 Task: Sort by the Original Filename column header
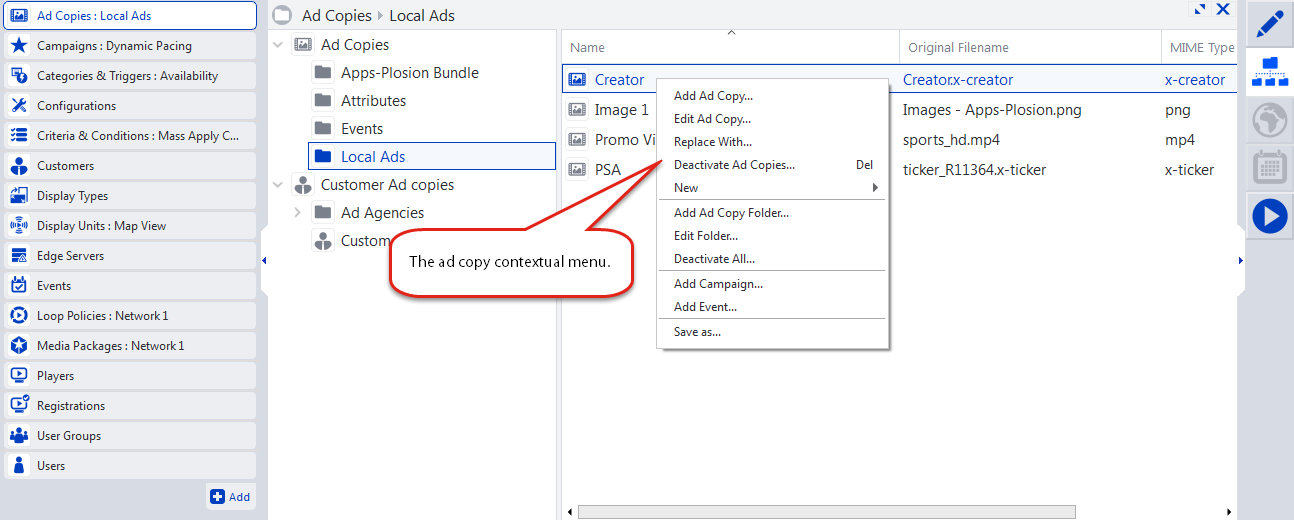pos(958,48)
